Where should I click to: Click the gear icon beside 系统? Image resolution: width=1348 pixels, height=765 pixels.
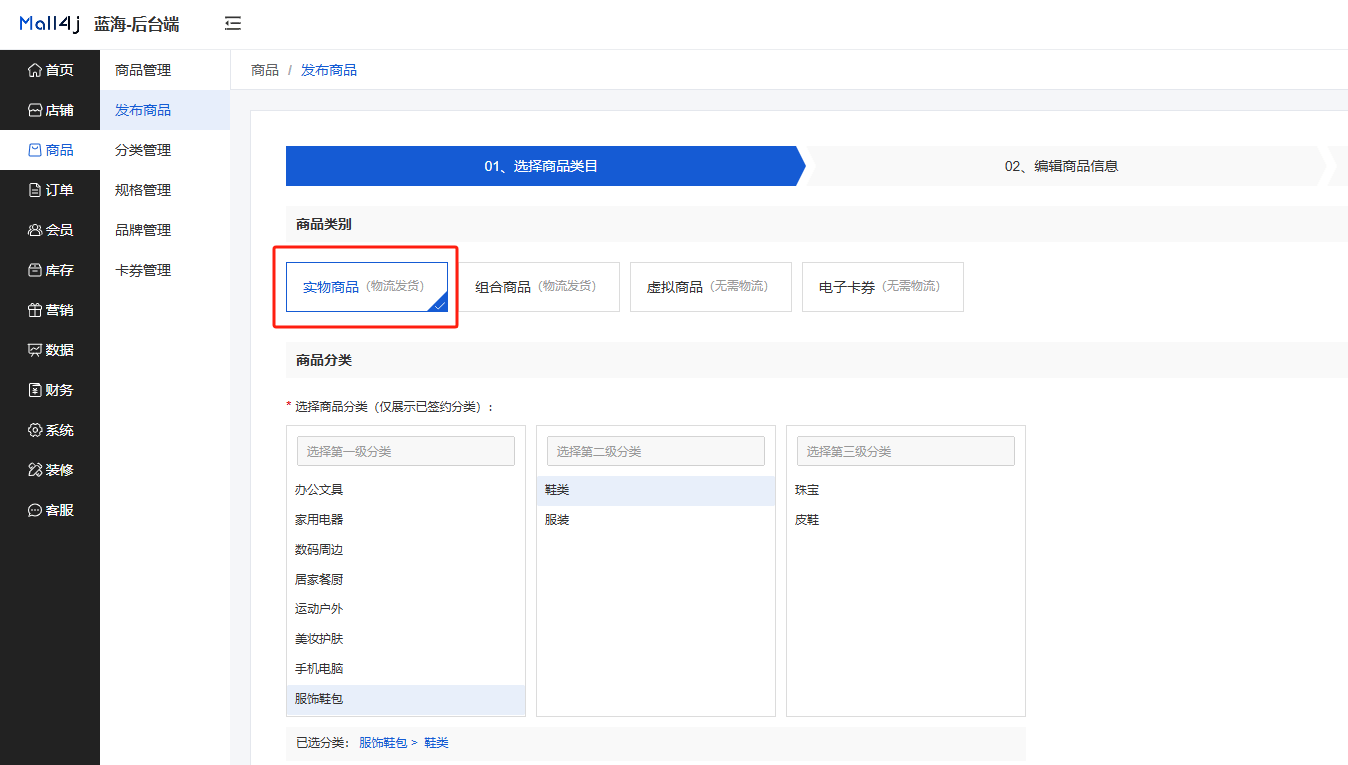pyautogui.click(x=35, y=430)
